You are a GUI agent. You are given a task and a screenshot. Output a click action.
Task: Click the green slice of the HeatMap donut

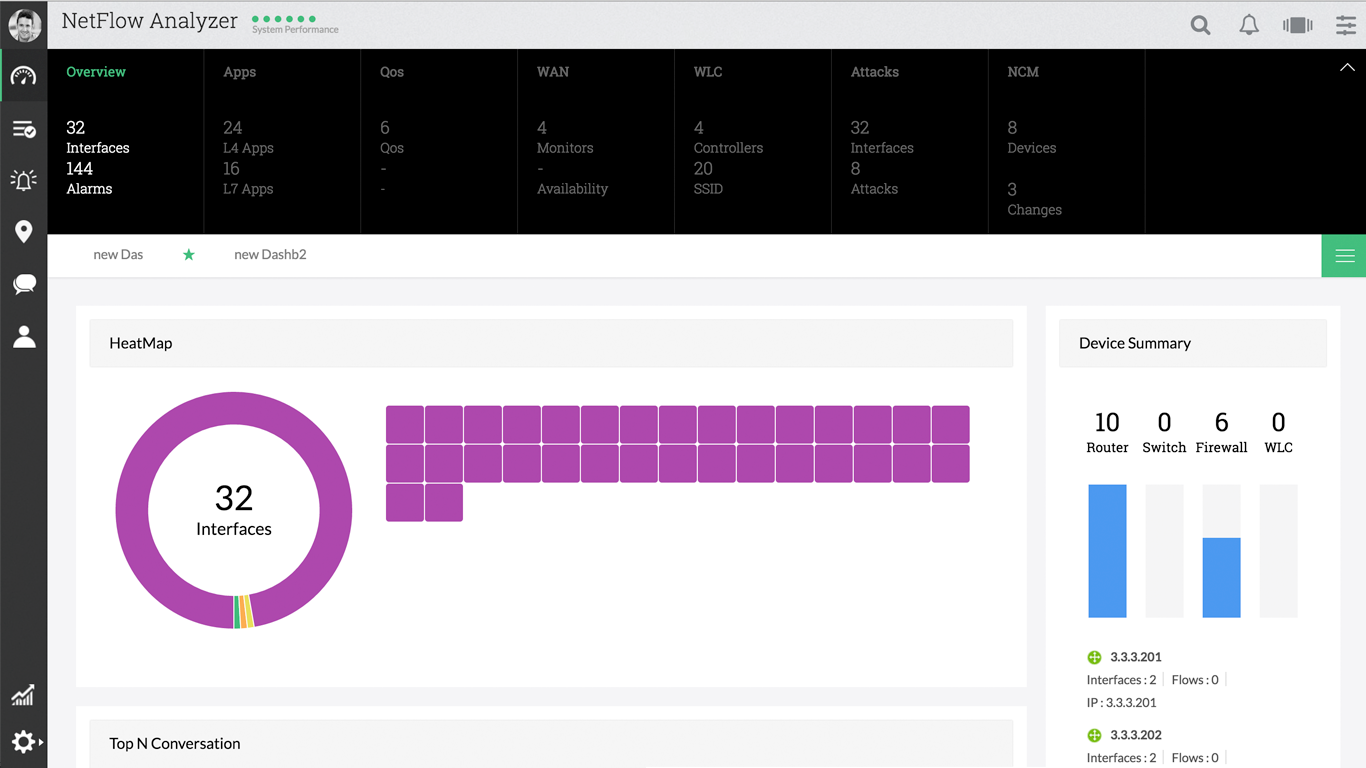tap(237, 612)
